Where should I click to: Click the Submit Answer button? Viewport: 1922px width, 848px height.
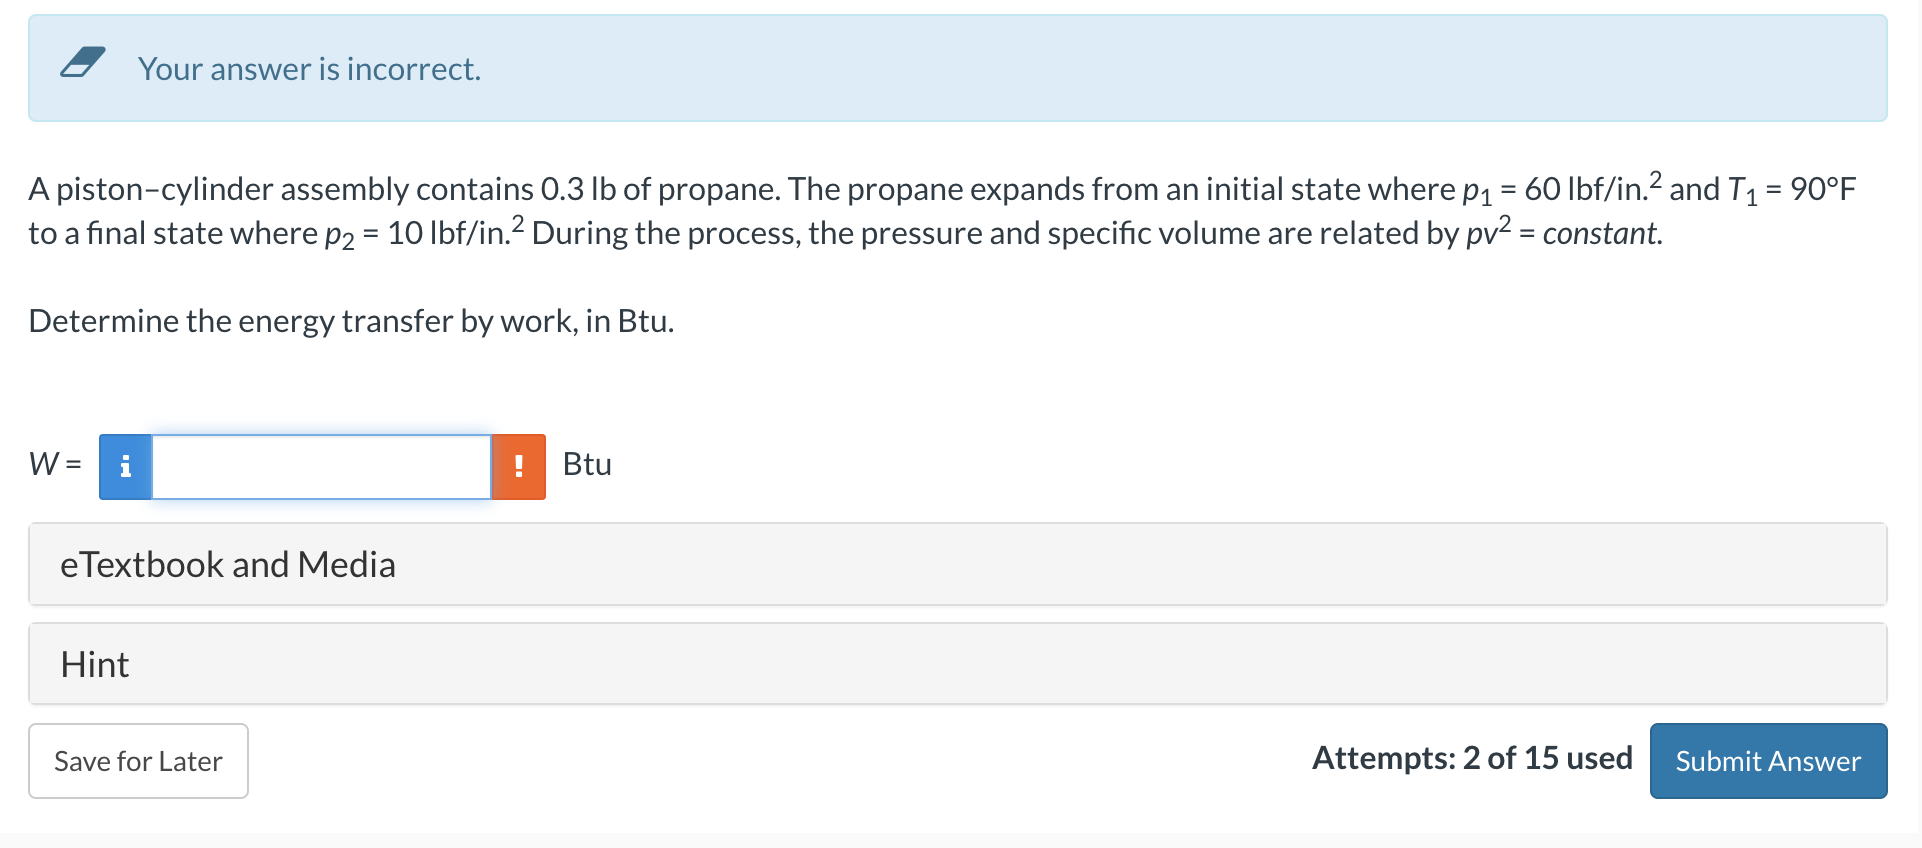coord(1766,760)
